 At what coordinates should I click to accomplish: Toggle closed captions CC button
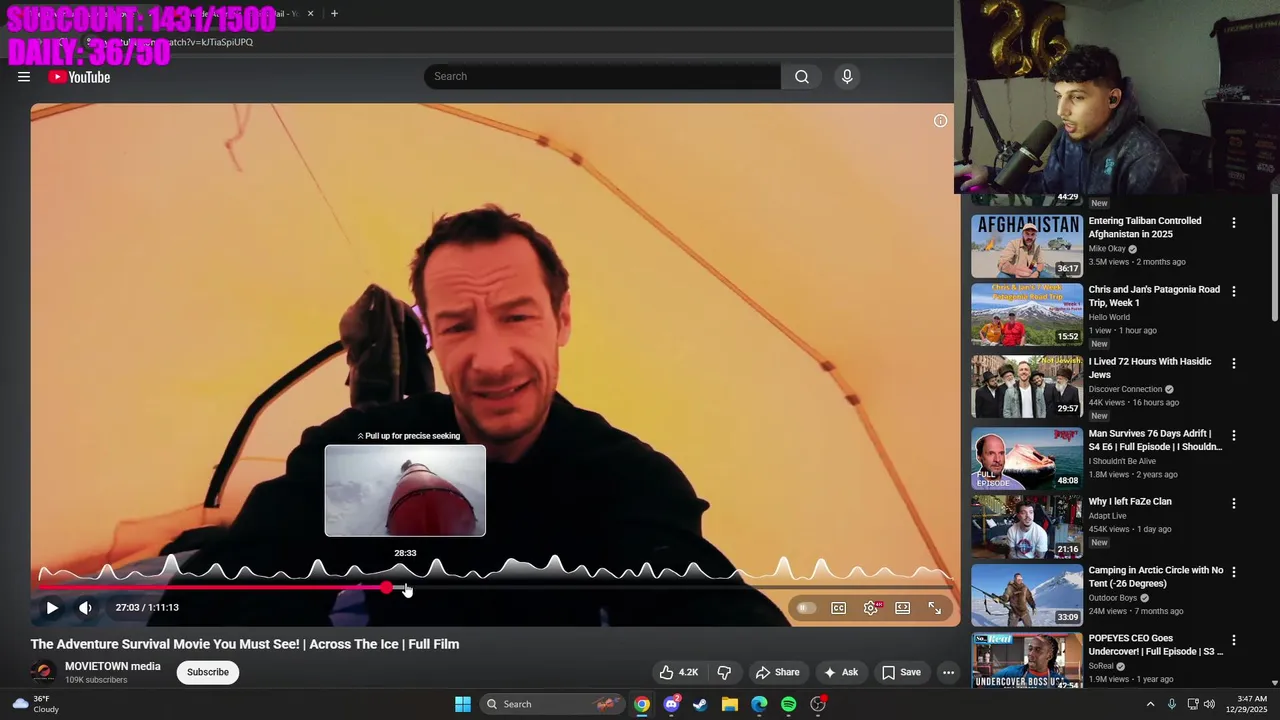pos(839,608)
